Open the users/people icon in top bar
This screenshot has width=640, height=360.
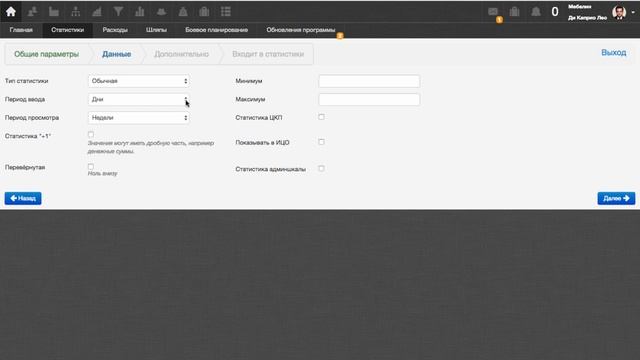point(32,12)
